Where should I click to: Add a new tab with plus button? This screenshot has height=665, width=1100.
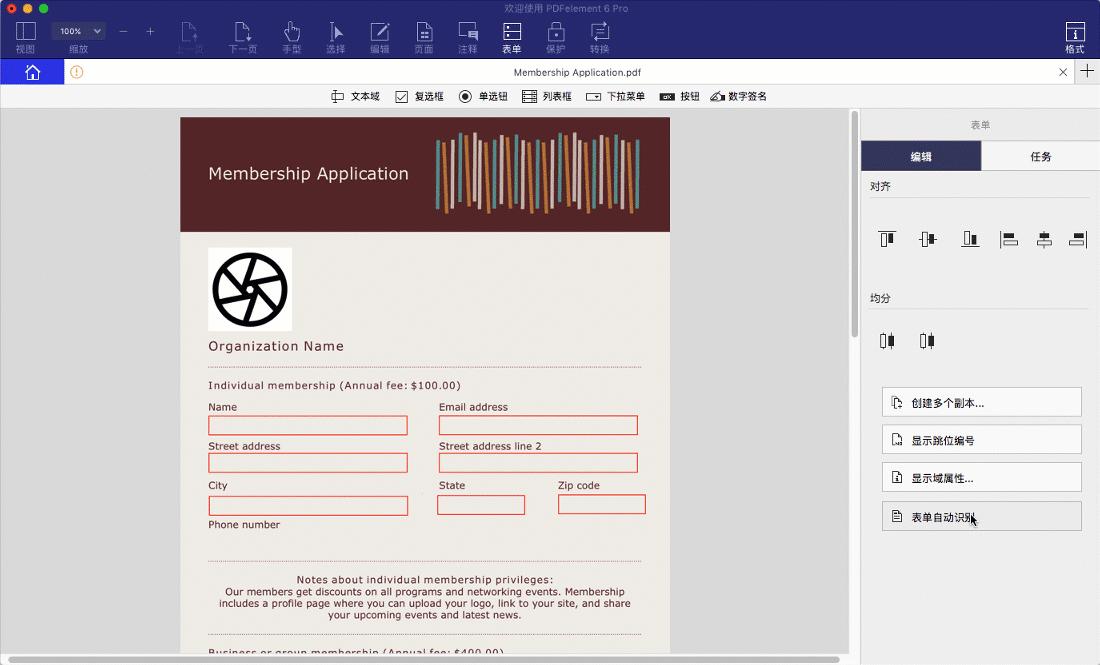(1087, 71)
